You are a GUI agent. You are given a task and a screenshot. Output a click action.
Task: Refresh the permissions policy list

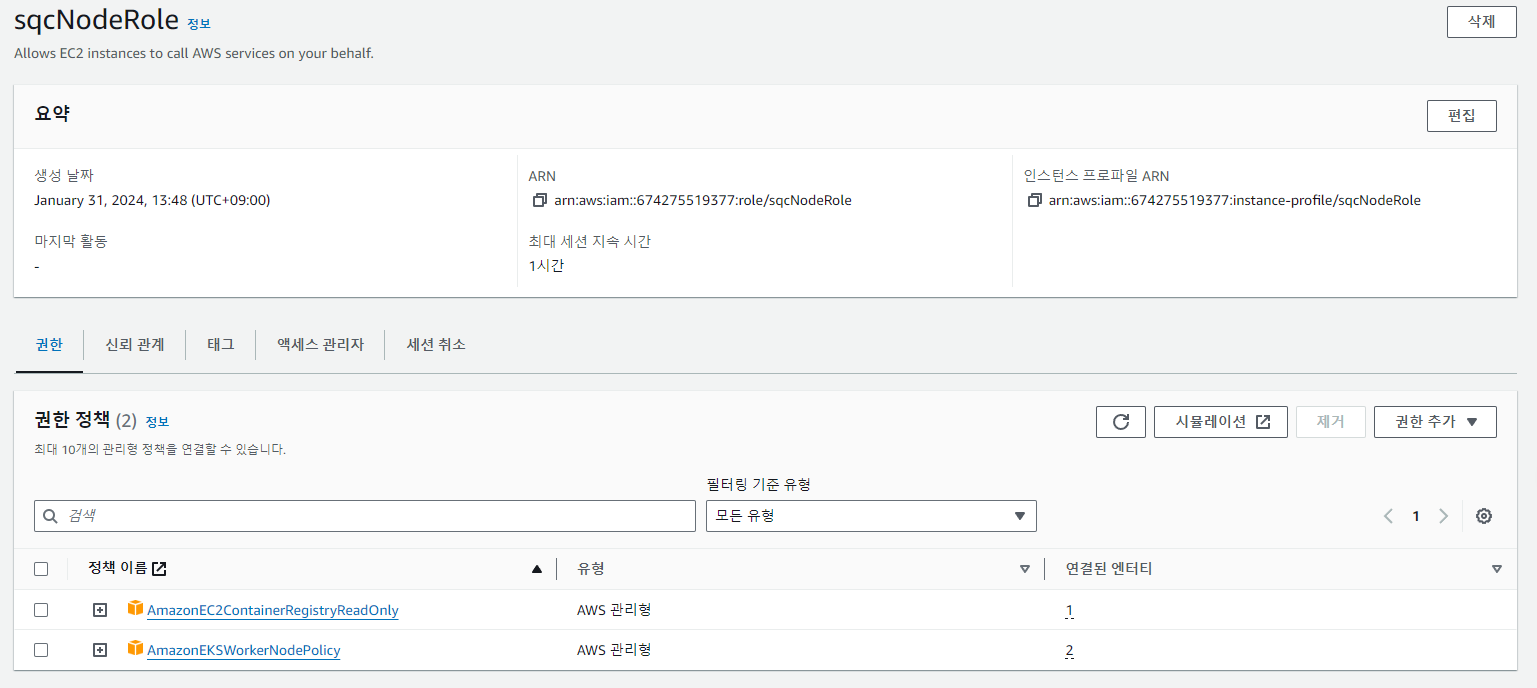pos(1121,422)
